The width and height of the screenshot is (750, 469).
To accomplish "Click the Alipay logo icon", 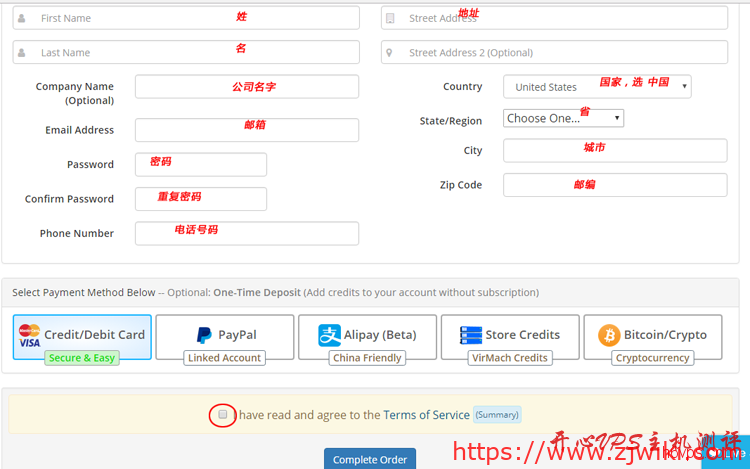I will [330, 335].
